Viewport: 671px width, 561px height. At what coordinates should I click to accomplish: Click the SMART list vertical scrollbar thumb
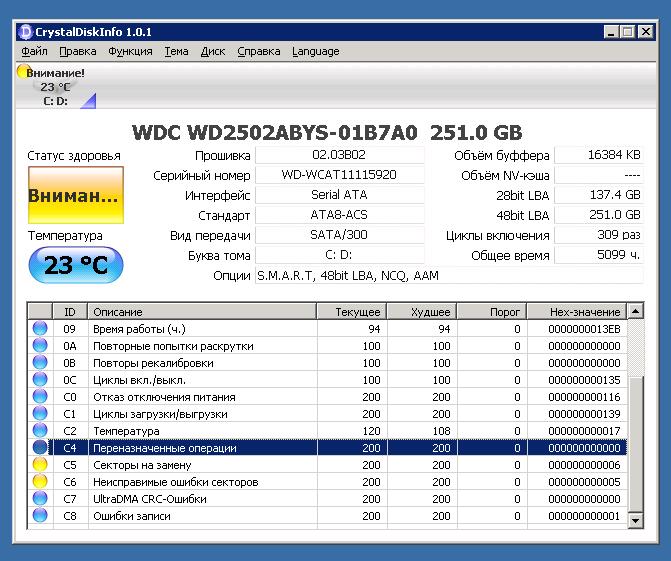(x=635, y=444)
